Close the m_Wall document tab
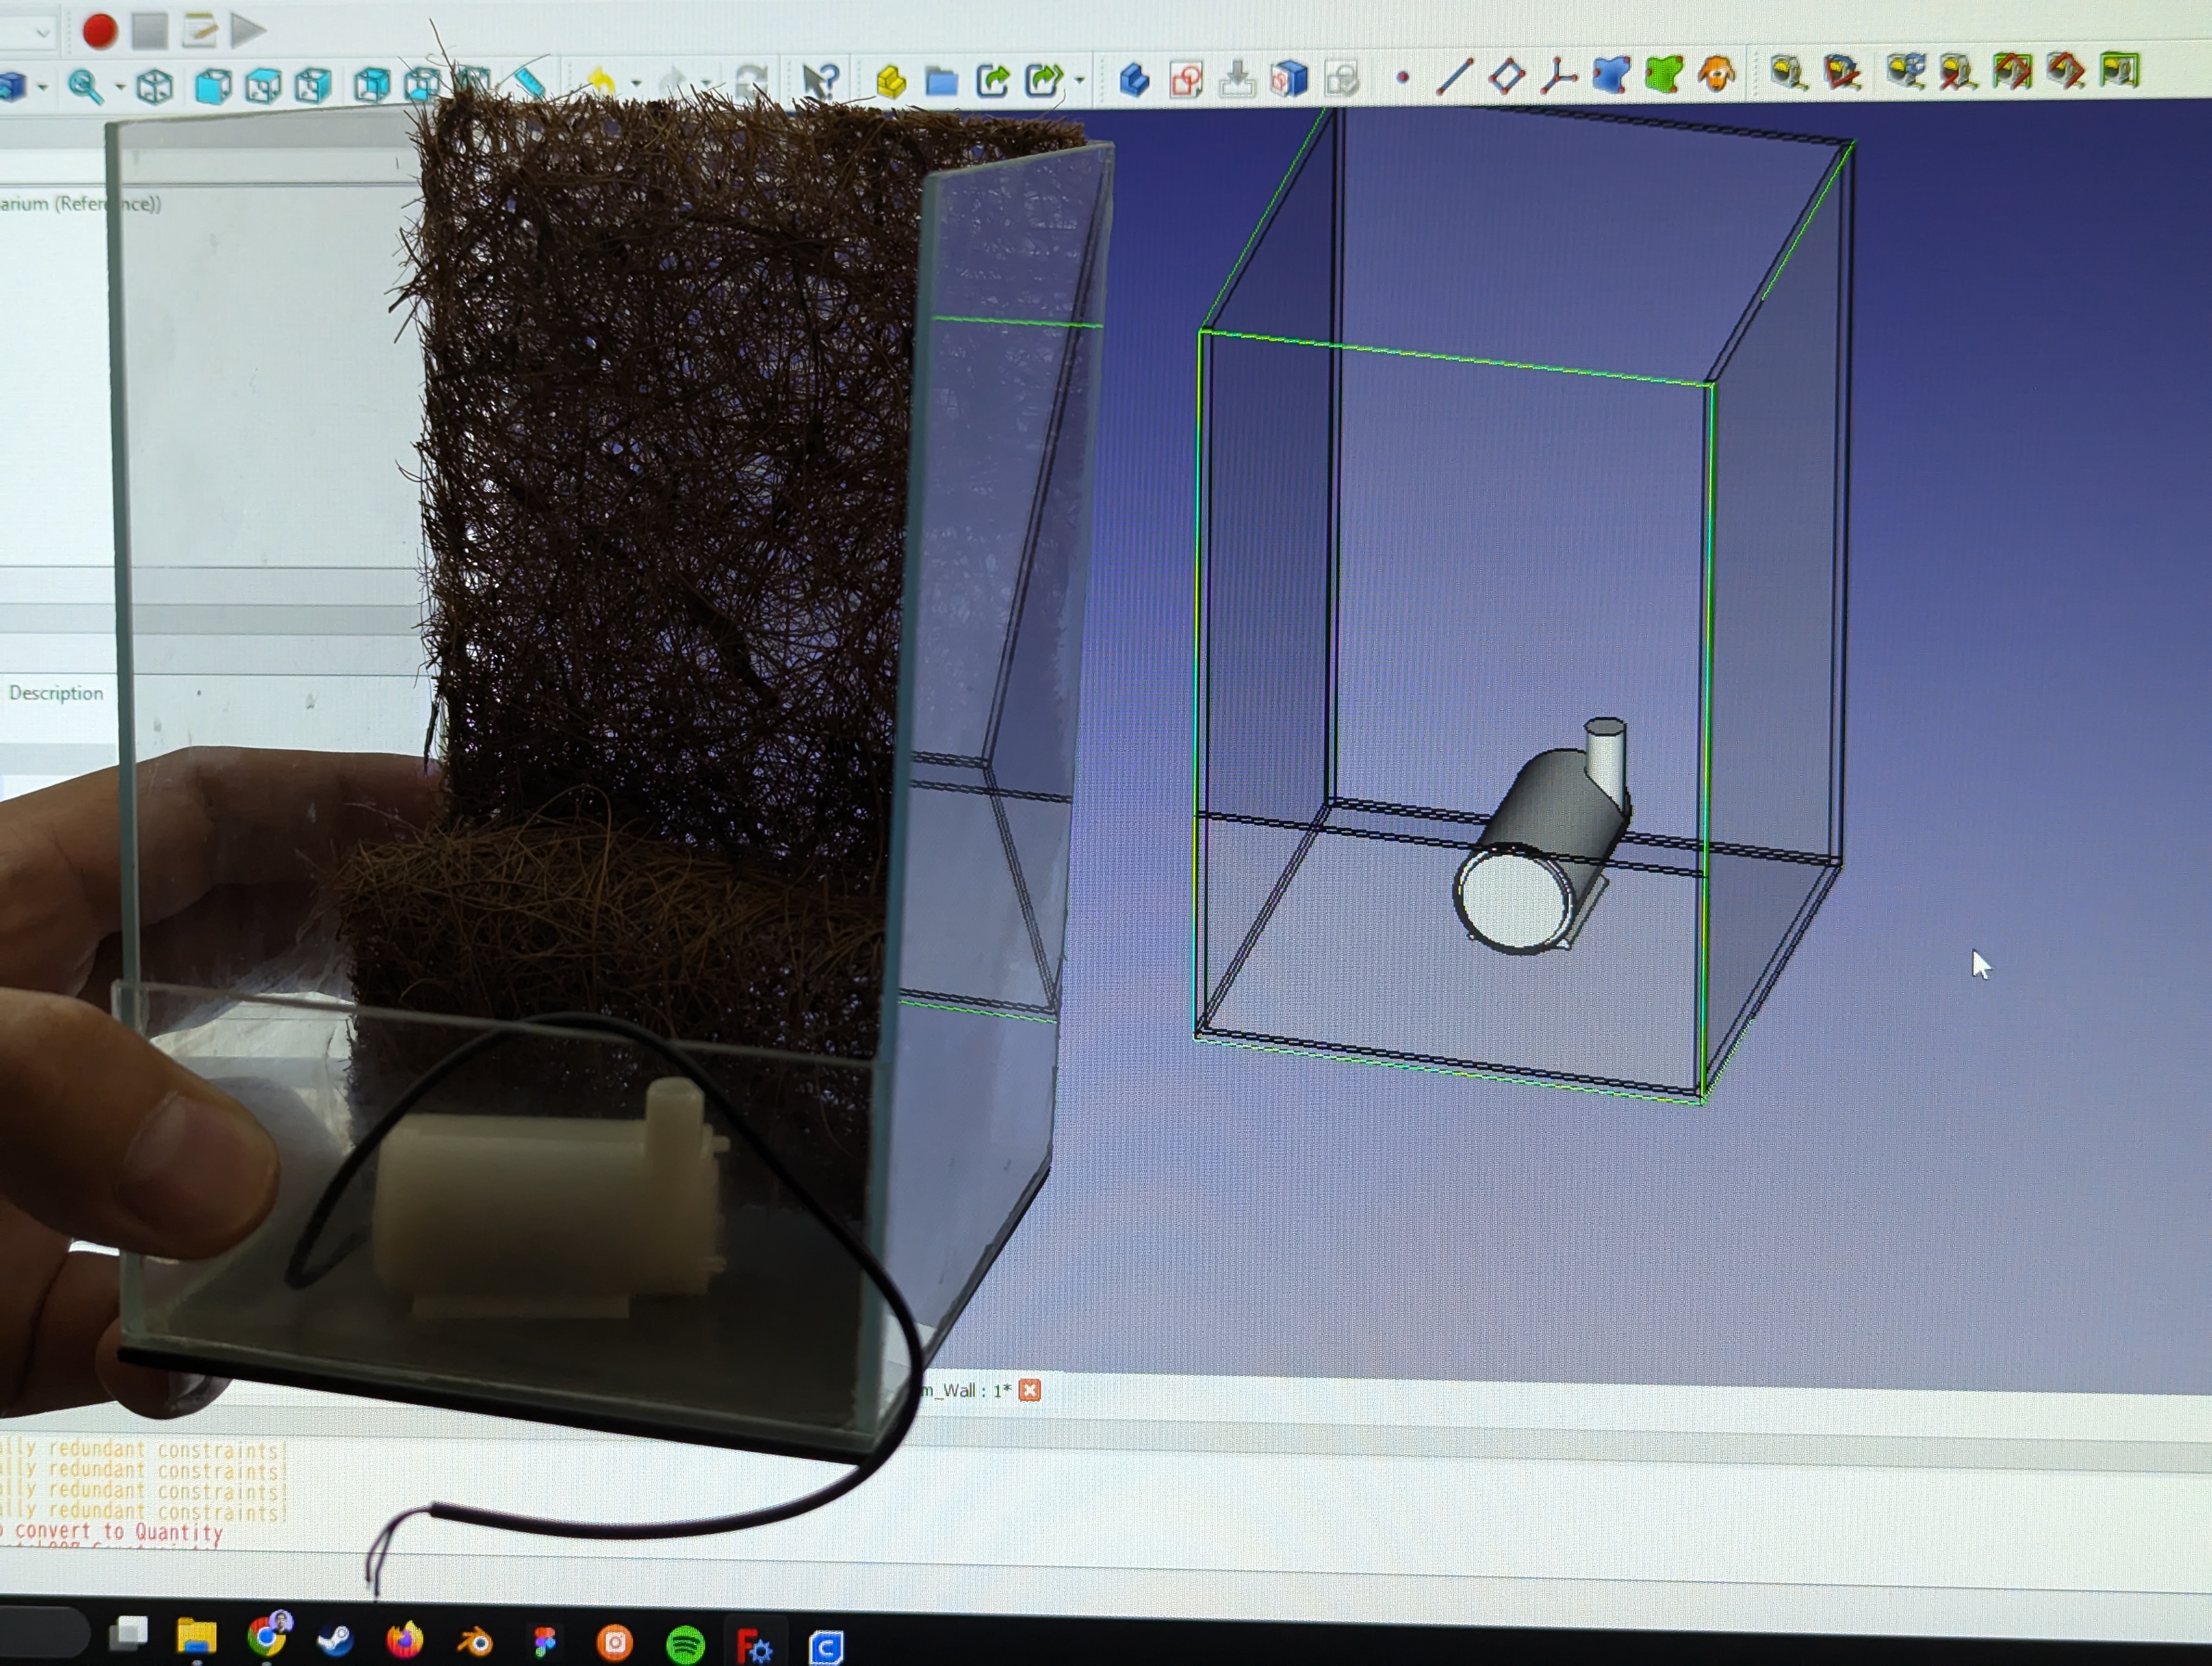 [1029, 1390]
